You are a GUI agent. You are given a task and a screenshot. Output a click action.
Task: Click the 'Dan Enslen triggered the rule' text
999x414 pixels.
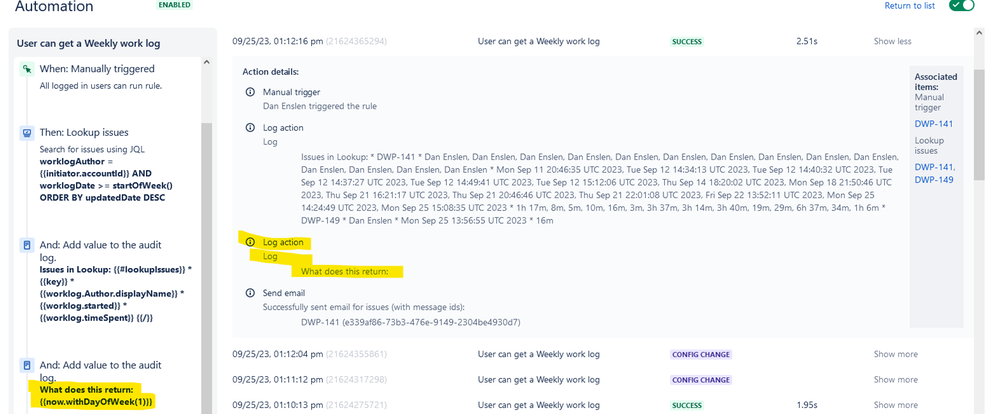pos(320,106)
